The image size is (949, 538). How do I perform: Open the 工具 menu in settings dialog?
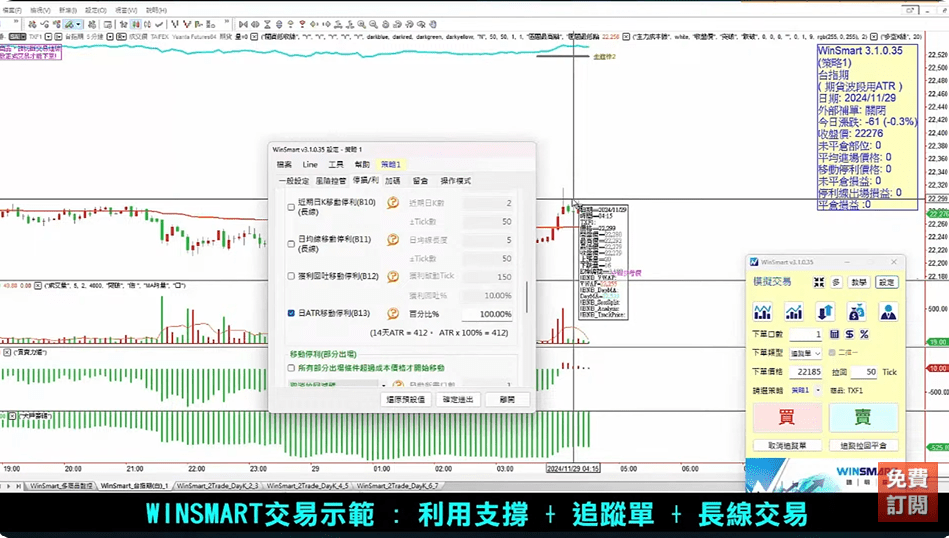(x=336, y=165)
